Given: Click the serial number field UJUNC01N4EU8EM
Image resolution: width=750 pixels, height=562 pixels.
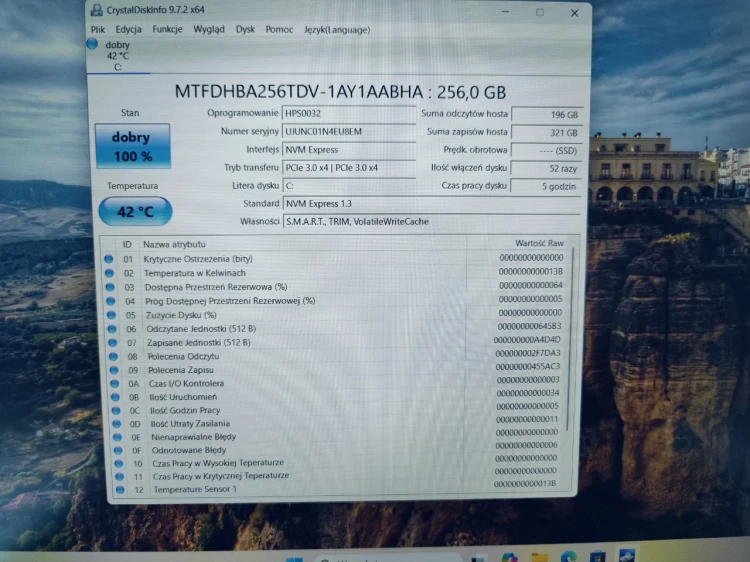Looking at the screenshot, I should (x=349, y=132).
